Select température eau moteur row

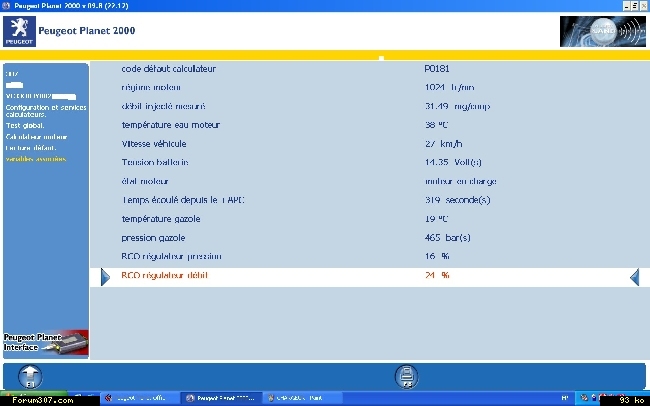tap(170, 125)
